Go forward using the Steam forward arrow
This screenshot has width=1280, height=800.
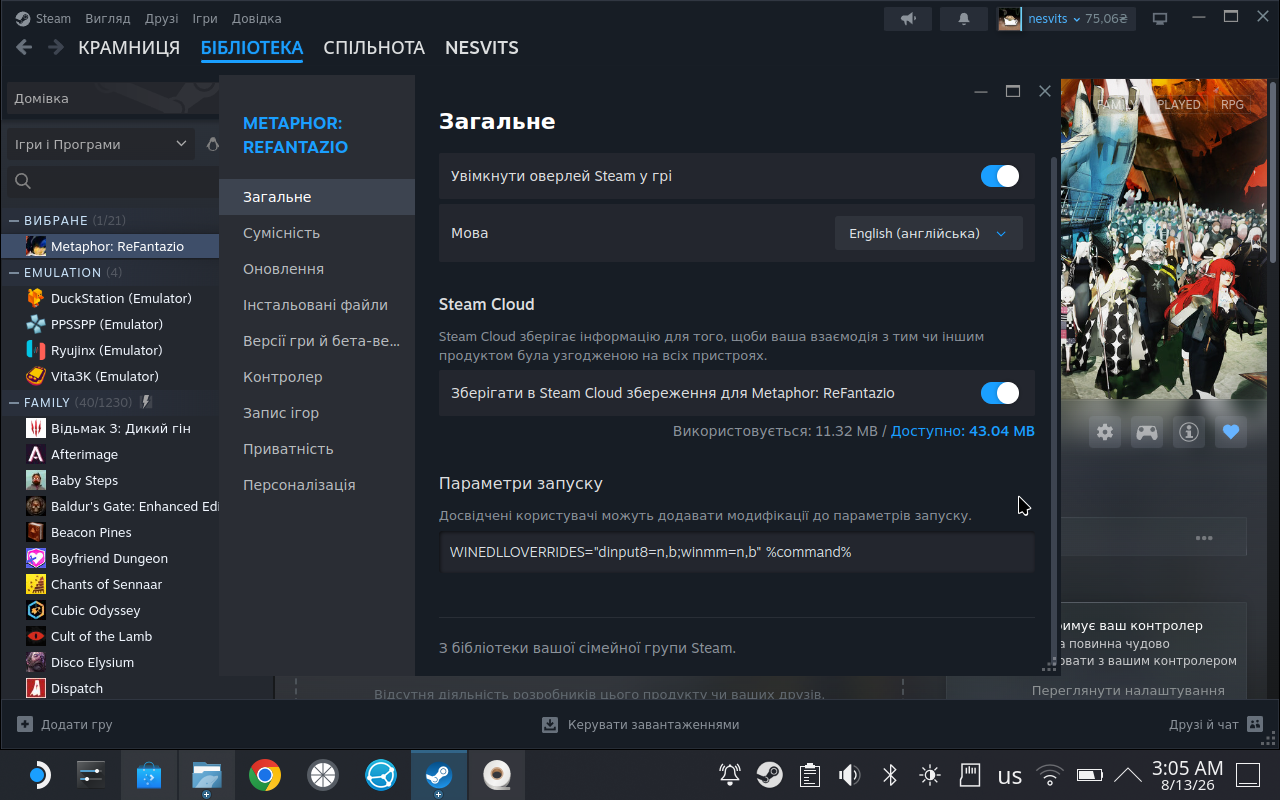(x=56, y=47)
